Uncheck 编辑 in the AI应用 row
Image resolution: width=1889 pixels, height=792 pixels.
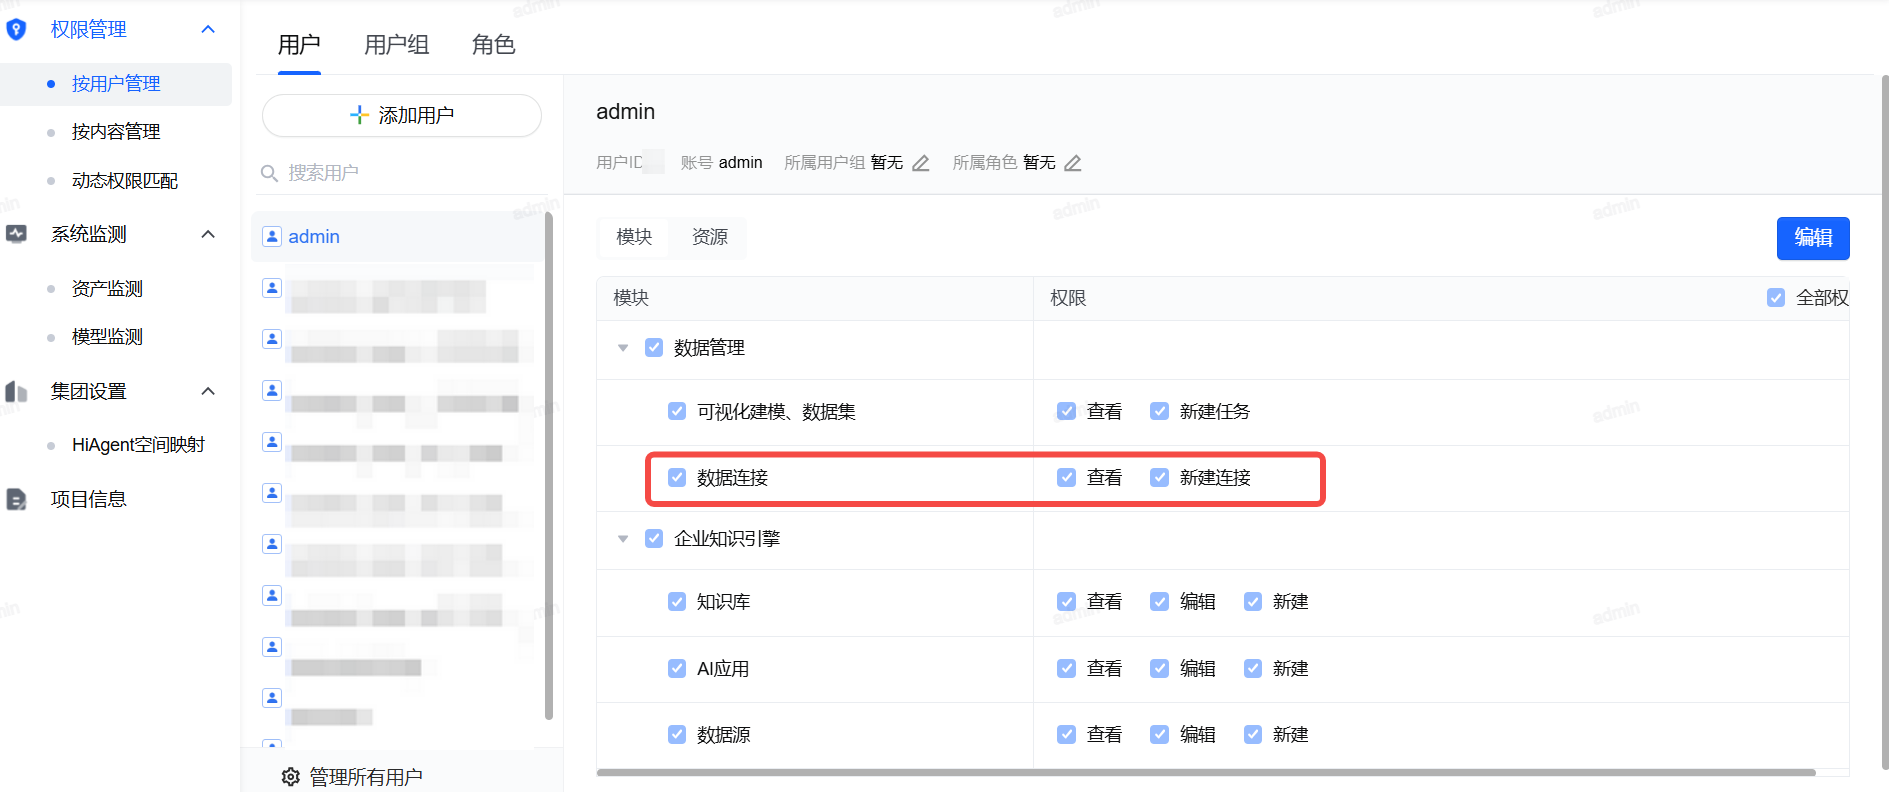1159,669
